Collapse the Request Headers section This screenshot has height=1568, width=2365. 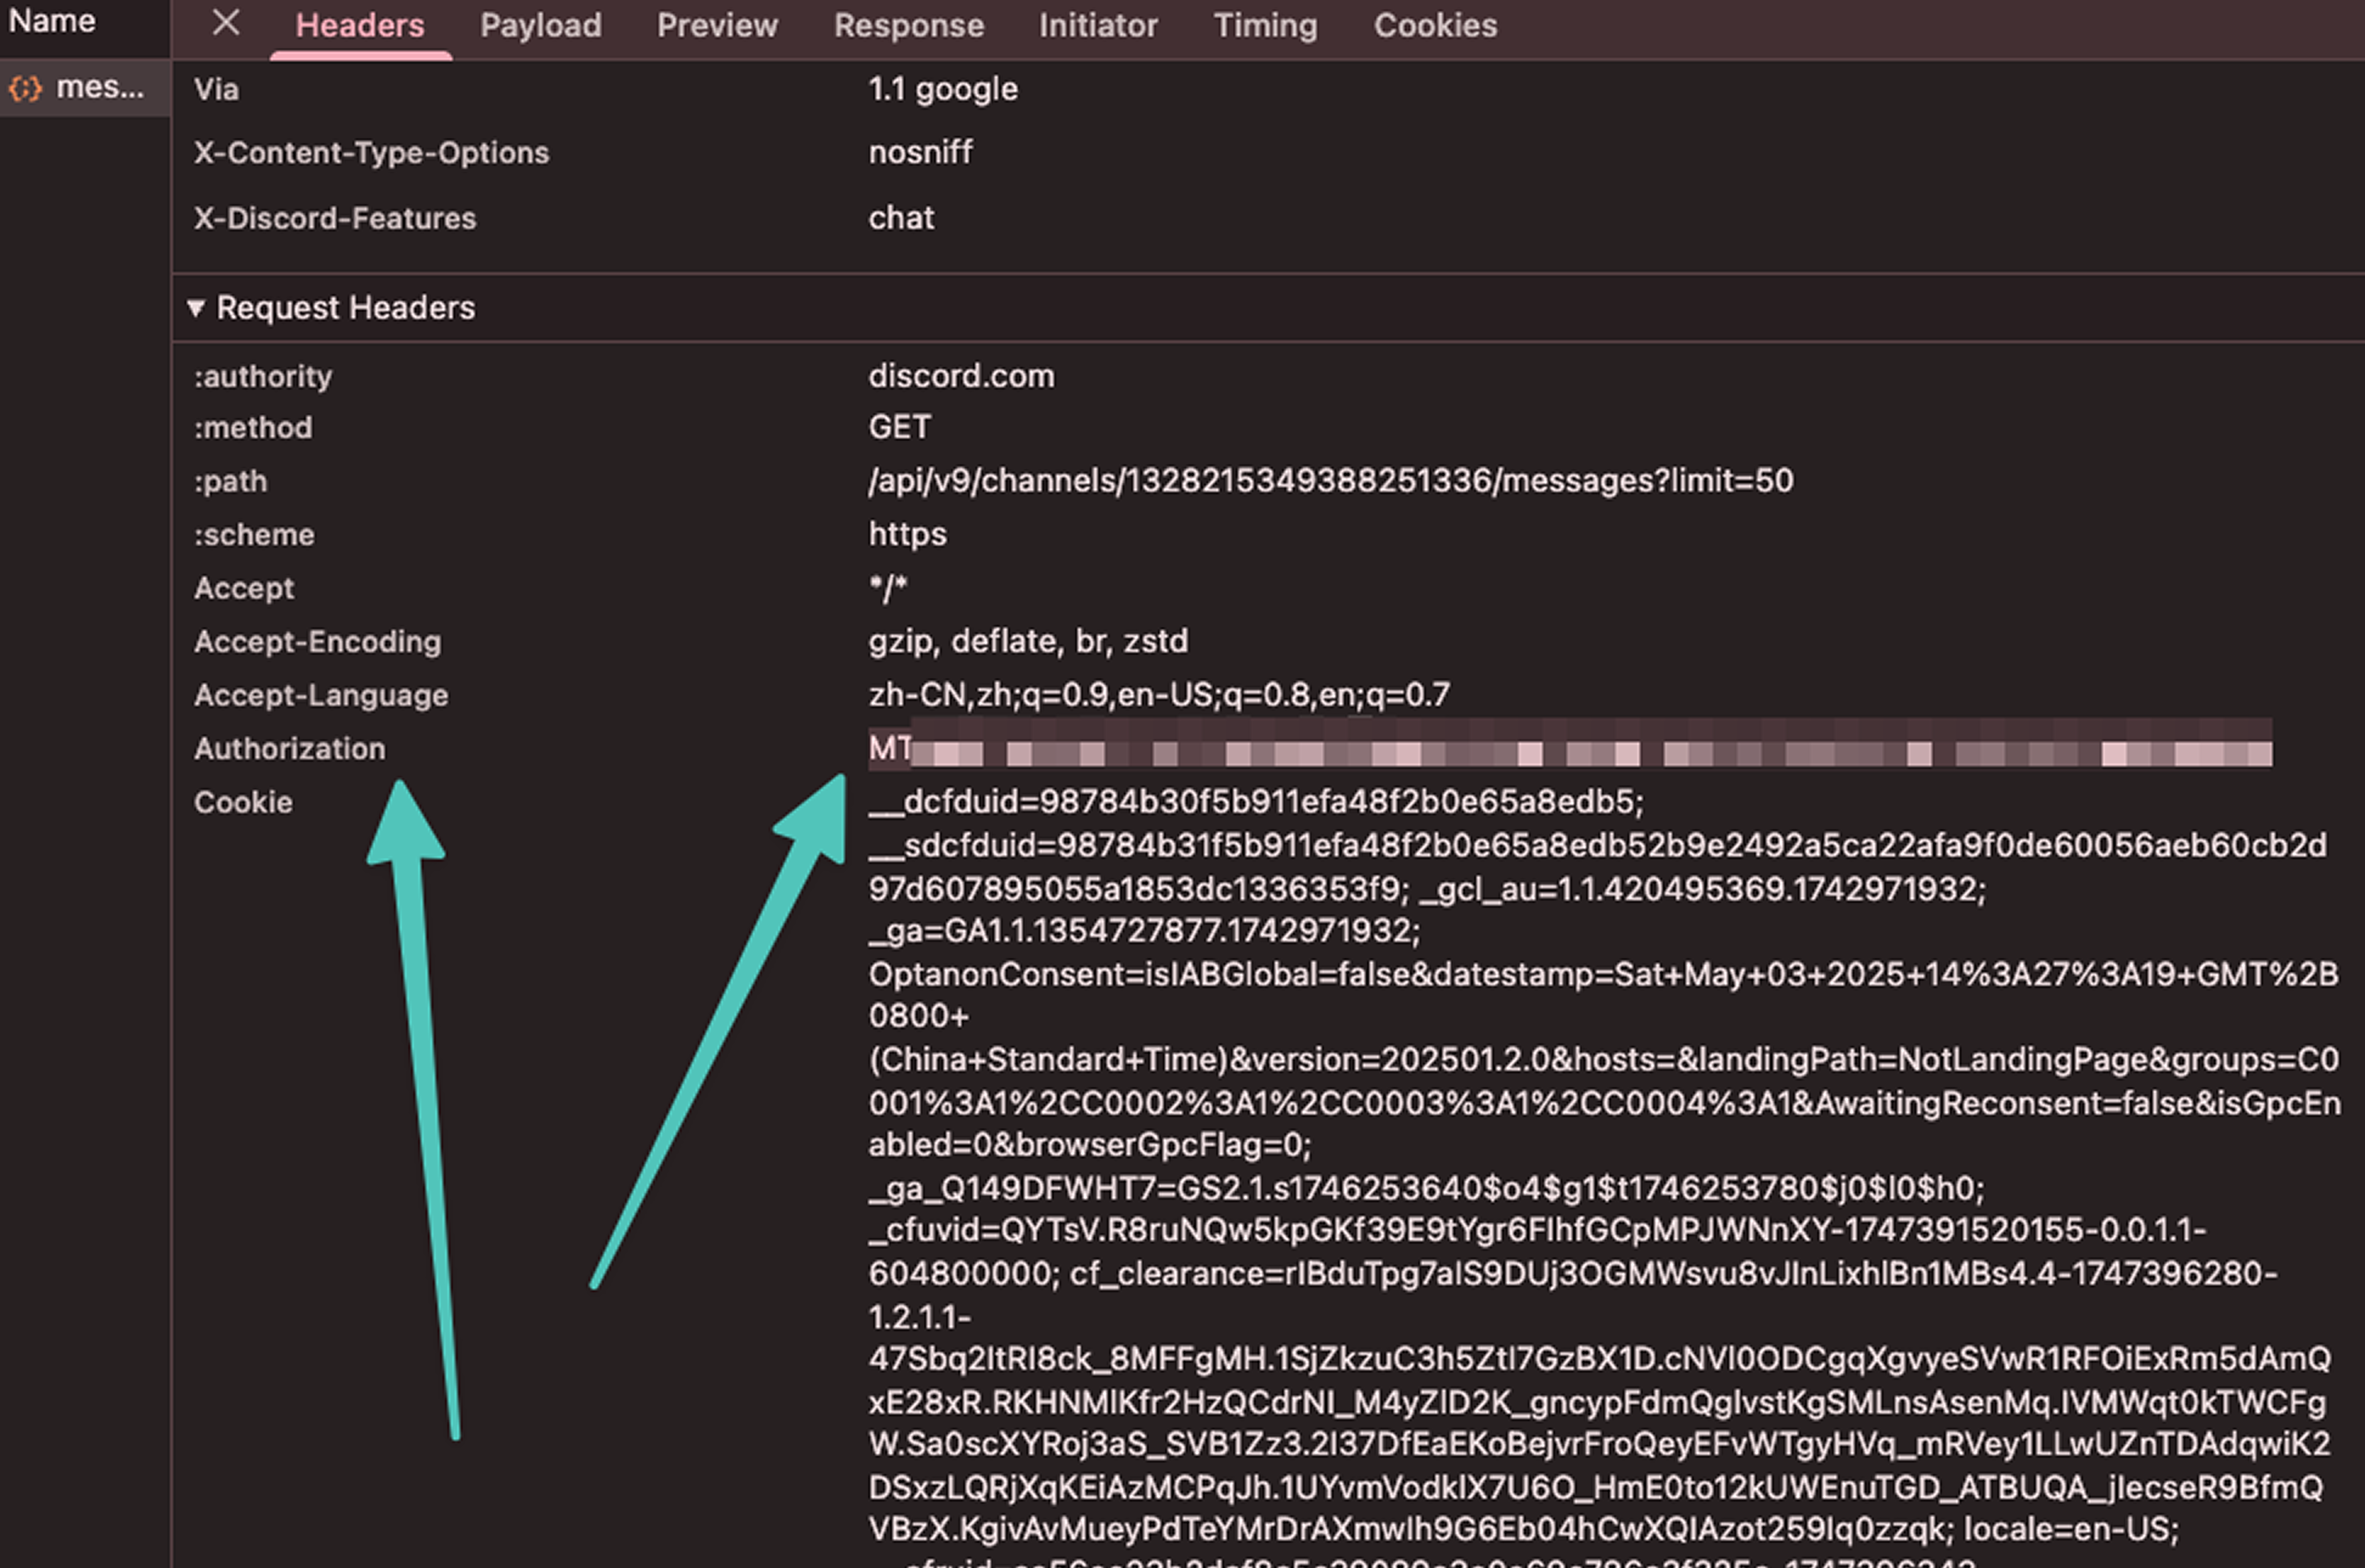[x=196, y=308]
